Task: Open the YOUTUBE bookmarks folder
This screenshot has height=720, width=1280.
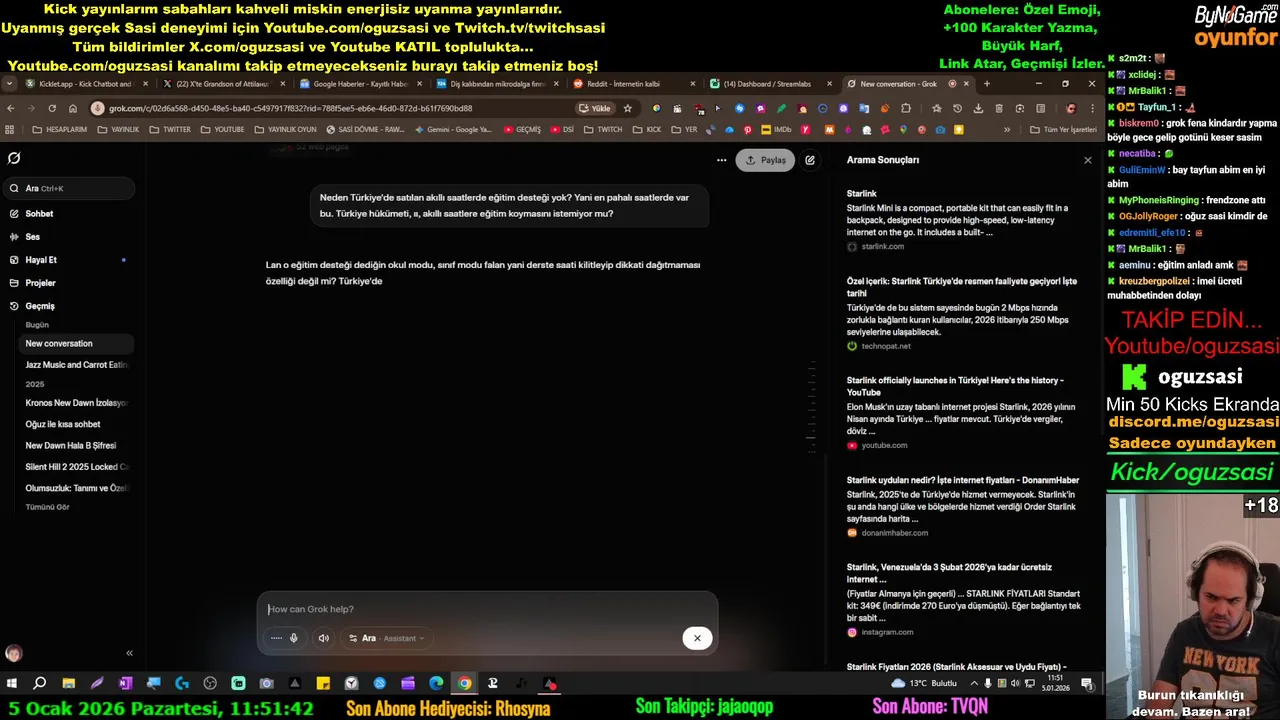Action: [x=222, y=129]
